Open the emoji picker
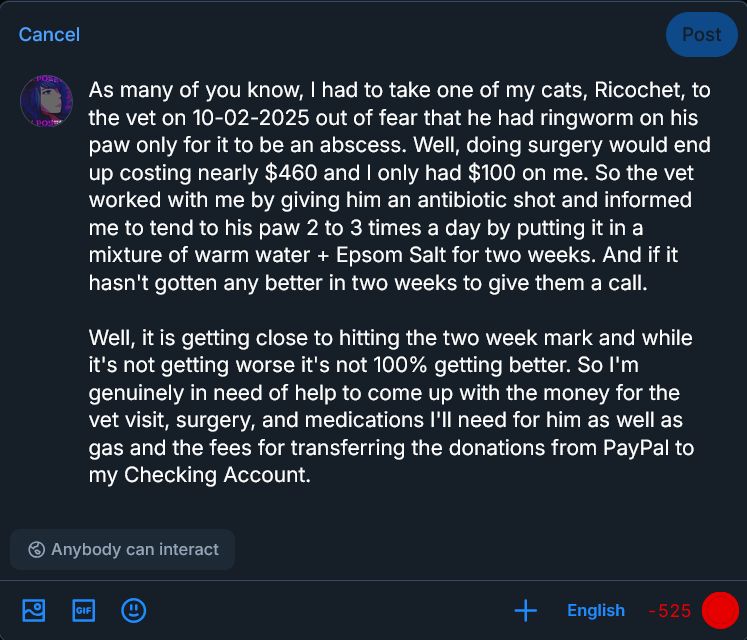Screen dimensions: 747x640 tap(133, 610)
